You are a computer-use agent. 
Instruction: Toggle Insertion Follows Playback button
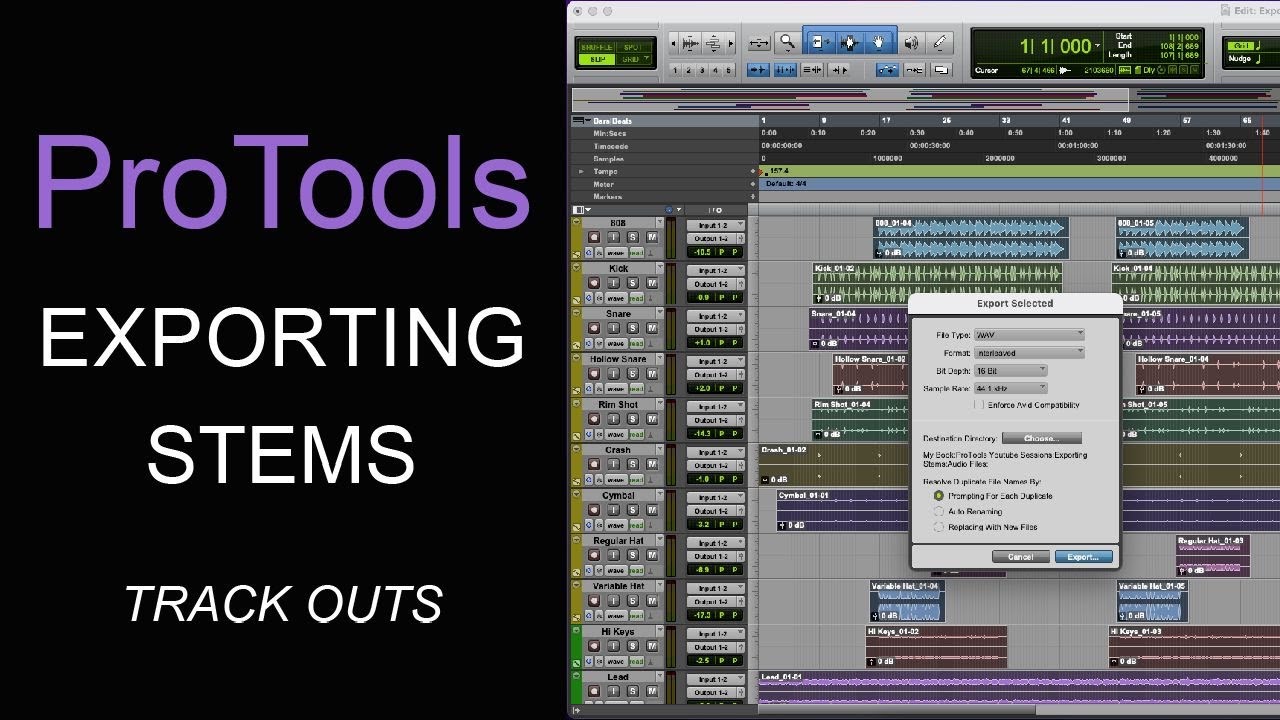[839, 70]
